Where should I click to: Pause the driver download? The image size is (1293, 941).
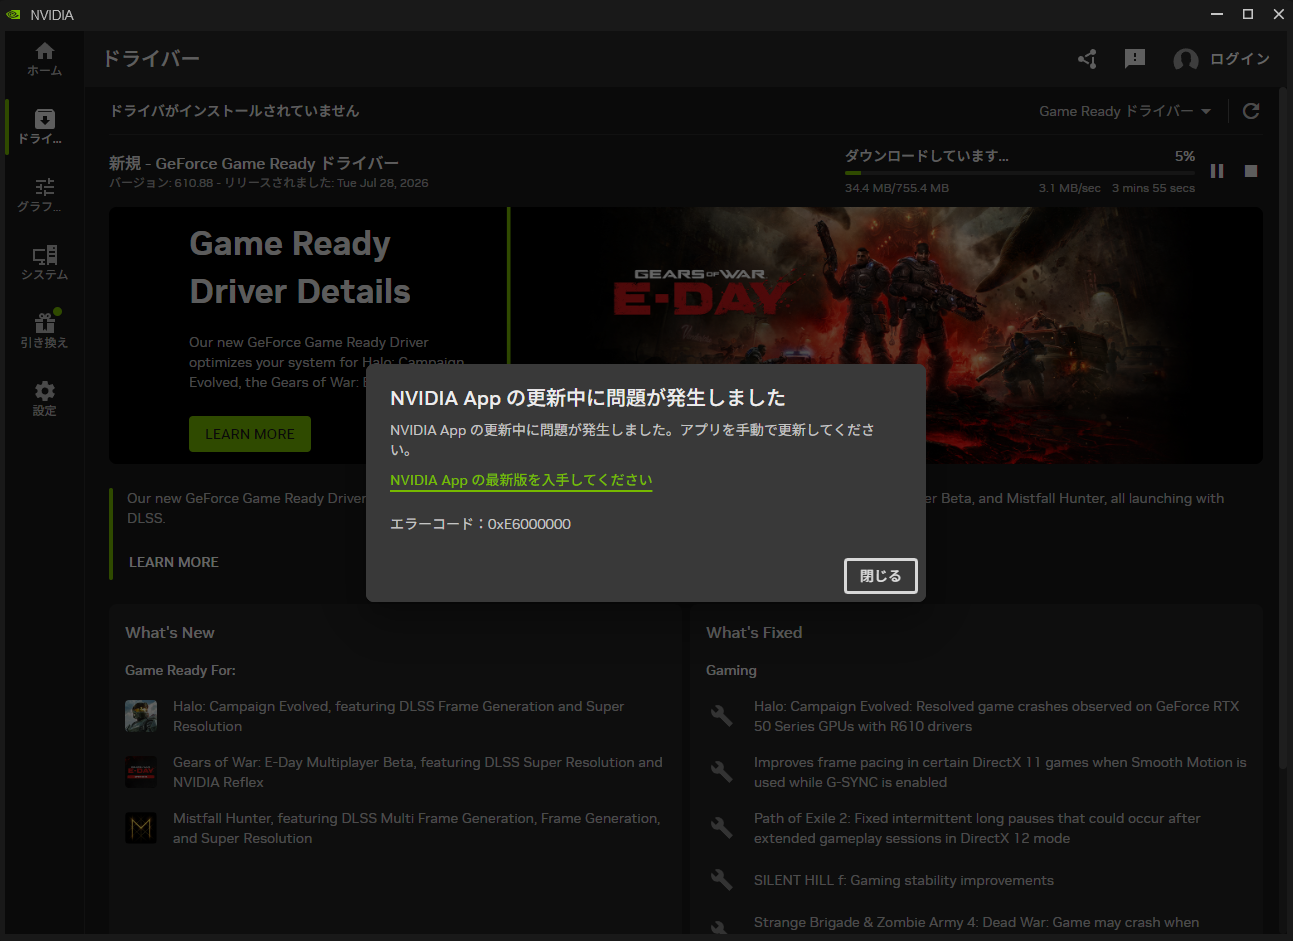[x=1217, y=171]
